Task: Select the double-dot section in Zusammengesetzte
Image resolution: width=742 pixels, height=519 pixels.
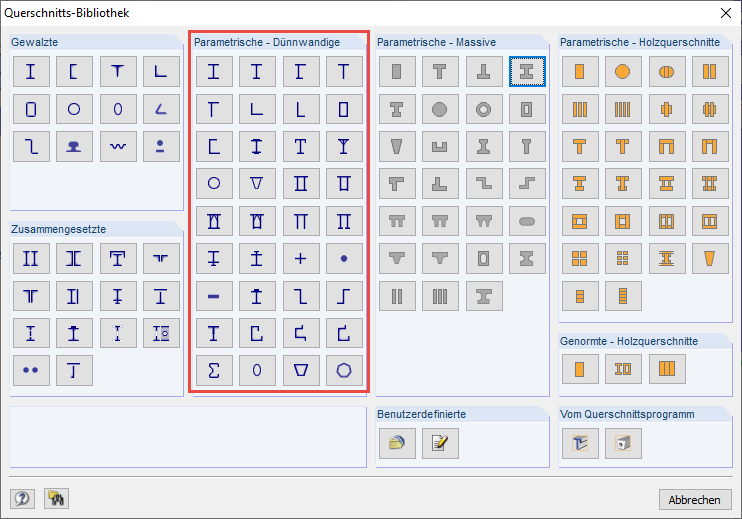Action: (x=30, y=370)
